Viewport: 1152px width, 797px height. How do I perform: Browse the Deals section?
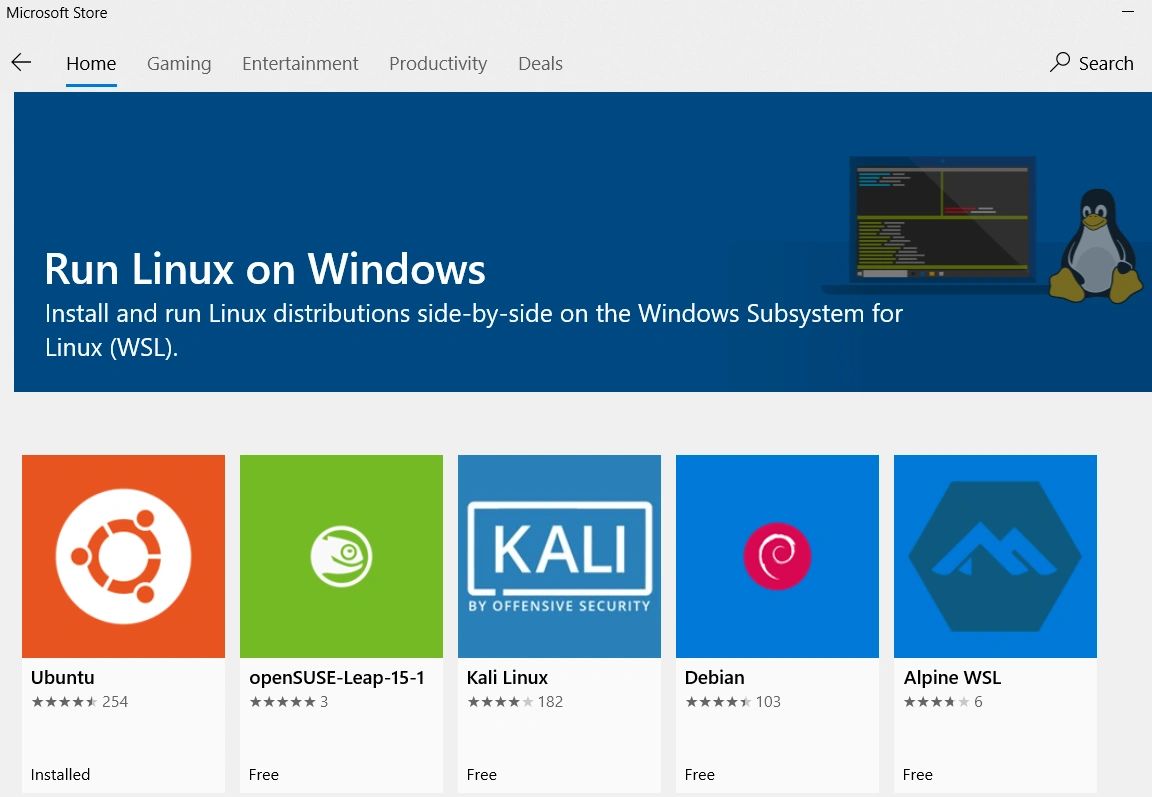pos(540,63)
